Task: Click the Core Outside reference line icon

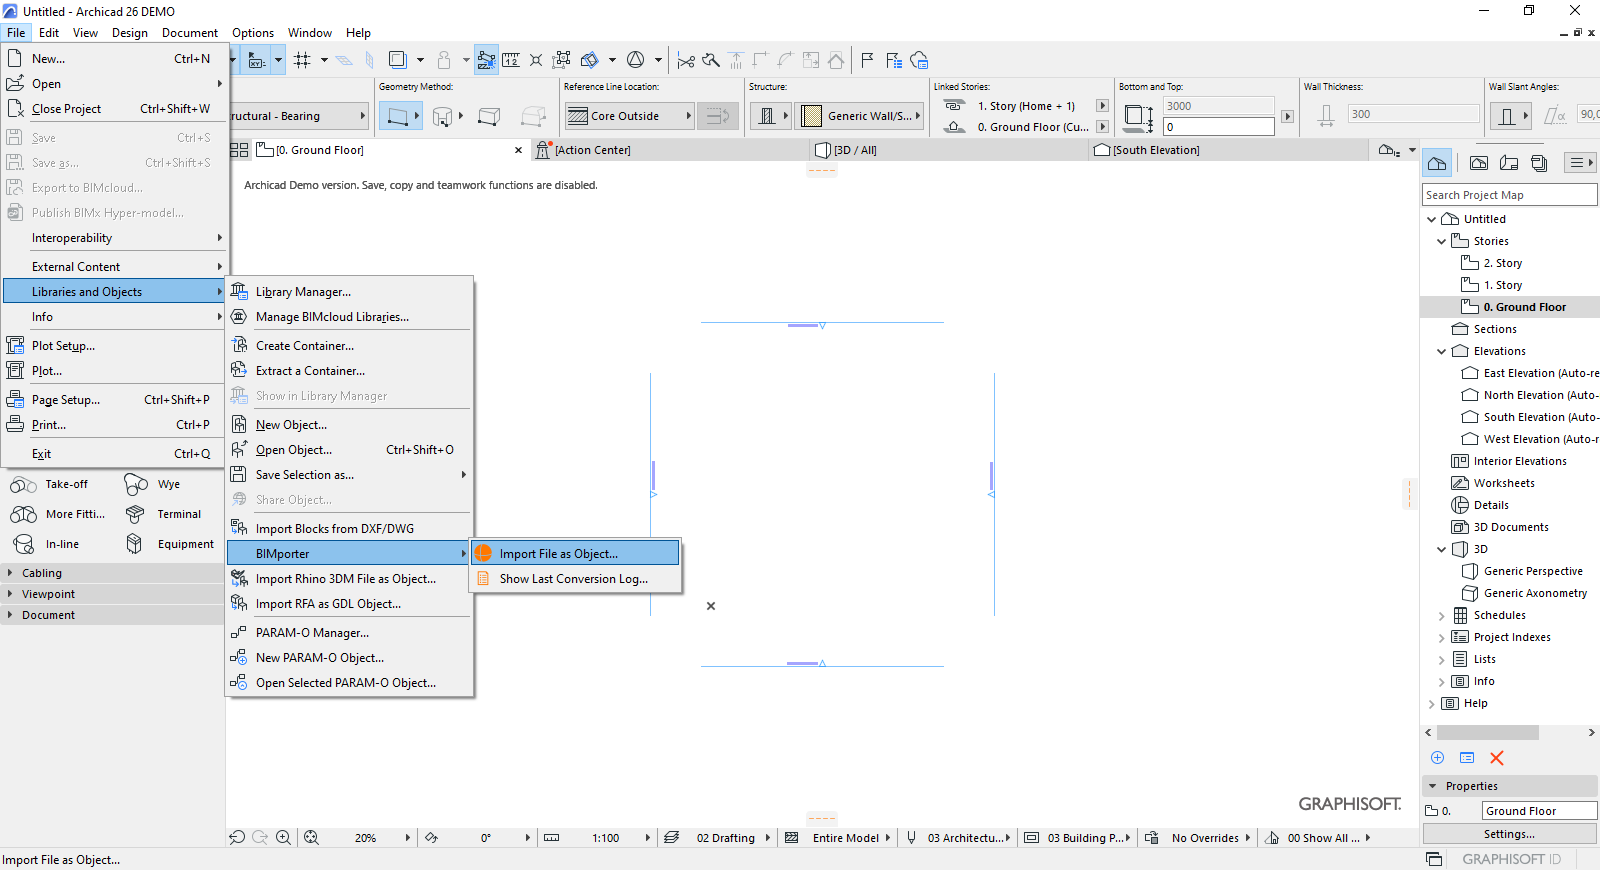Action: pos(577,116)
